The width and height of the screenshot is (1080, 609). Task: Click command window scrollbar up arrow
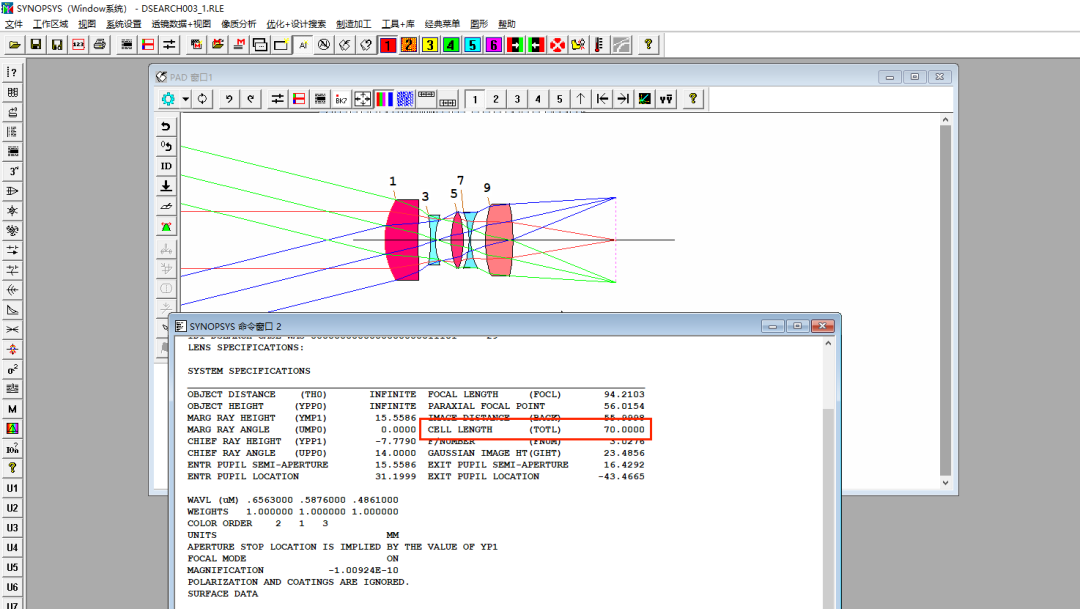(x=828, y=343)
